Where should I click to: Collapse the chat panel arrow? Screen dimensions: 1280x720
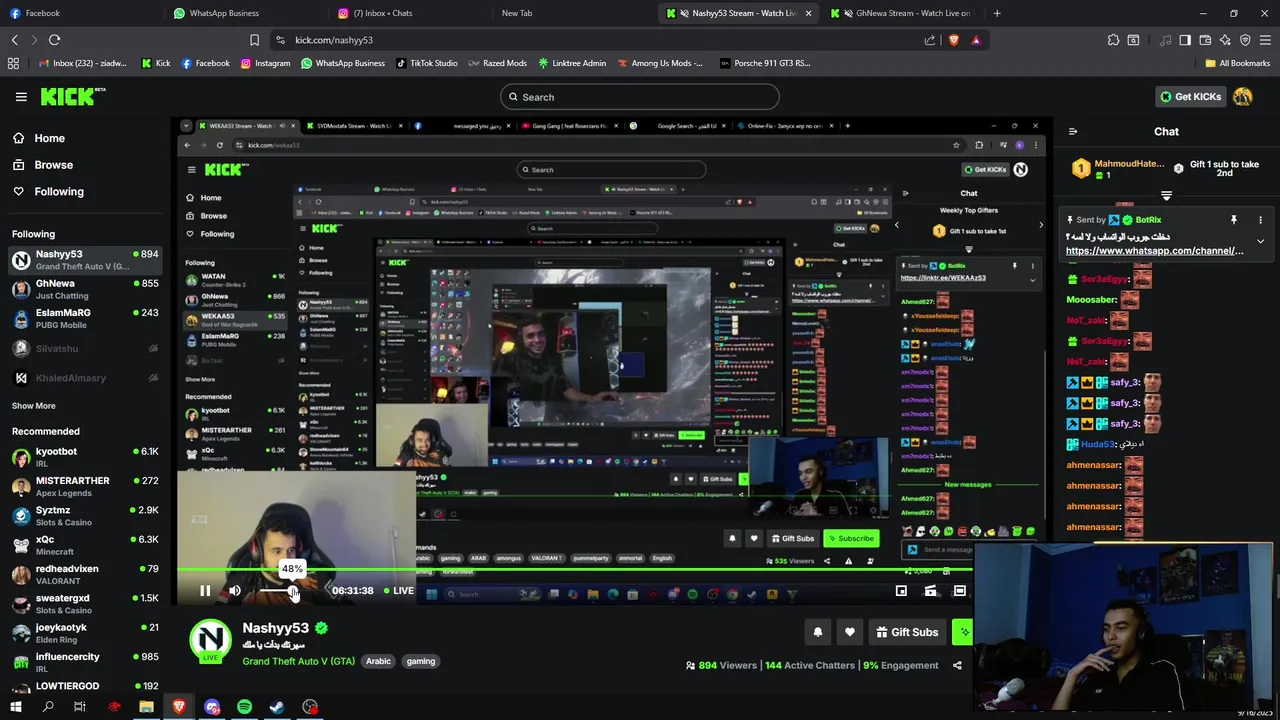(x=1073, y=132)
